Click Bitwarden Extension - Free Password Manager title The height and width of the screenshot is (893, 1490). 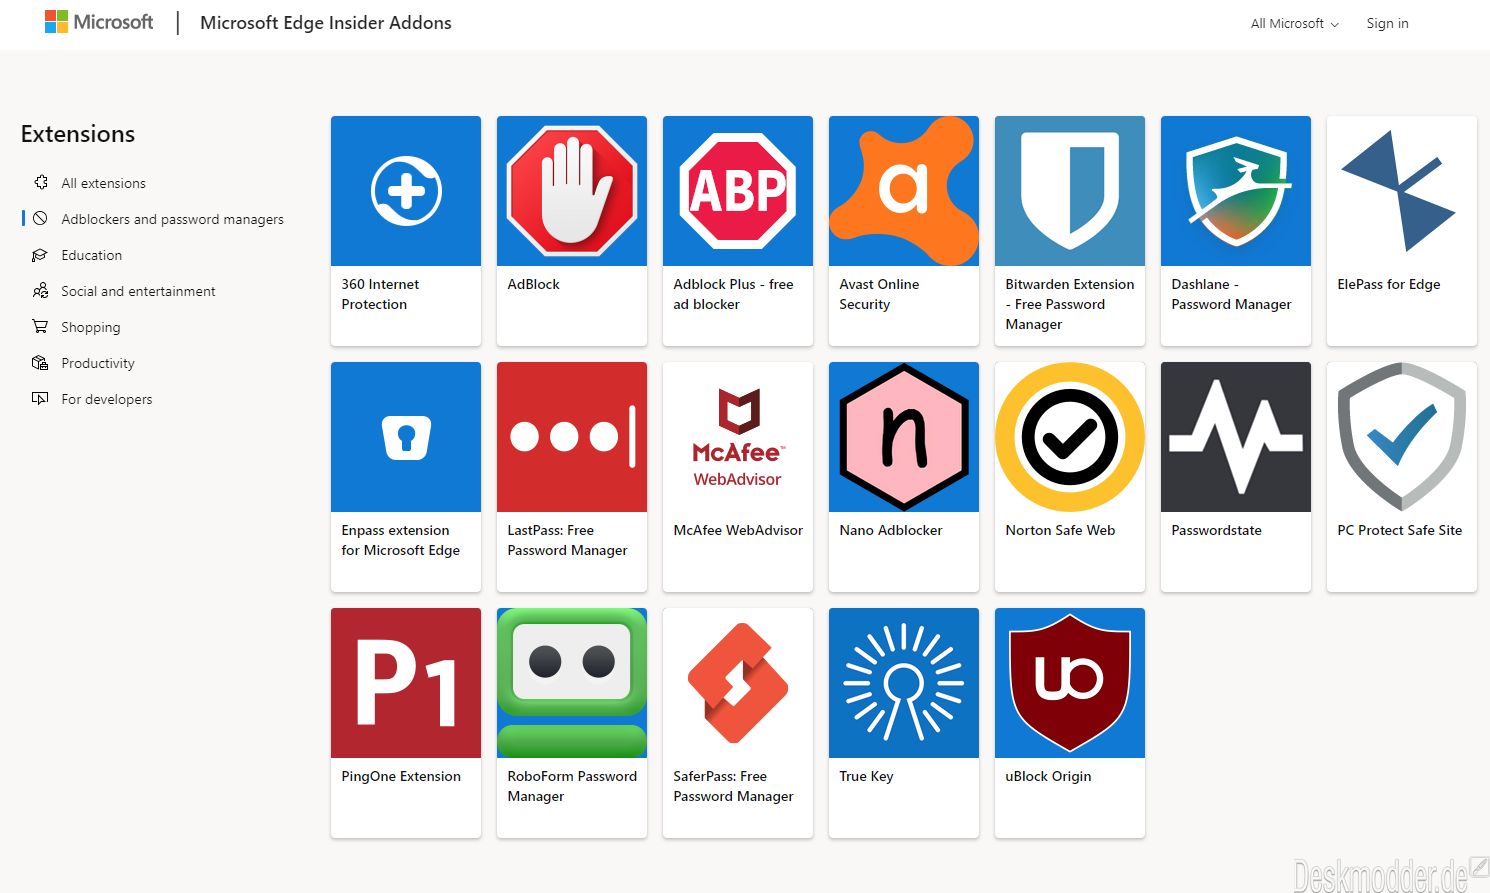click(x=1070, y=304)
